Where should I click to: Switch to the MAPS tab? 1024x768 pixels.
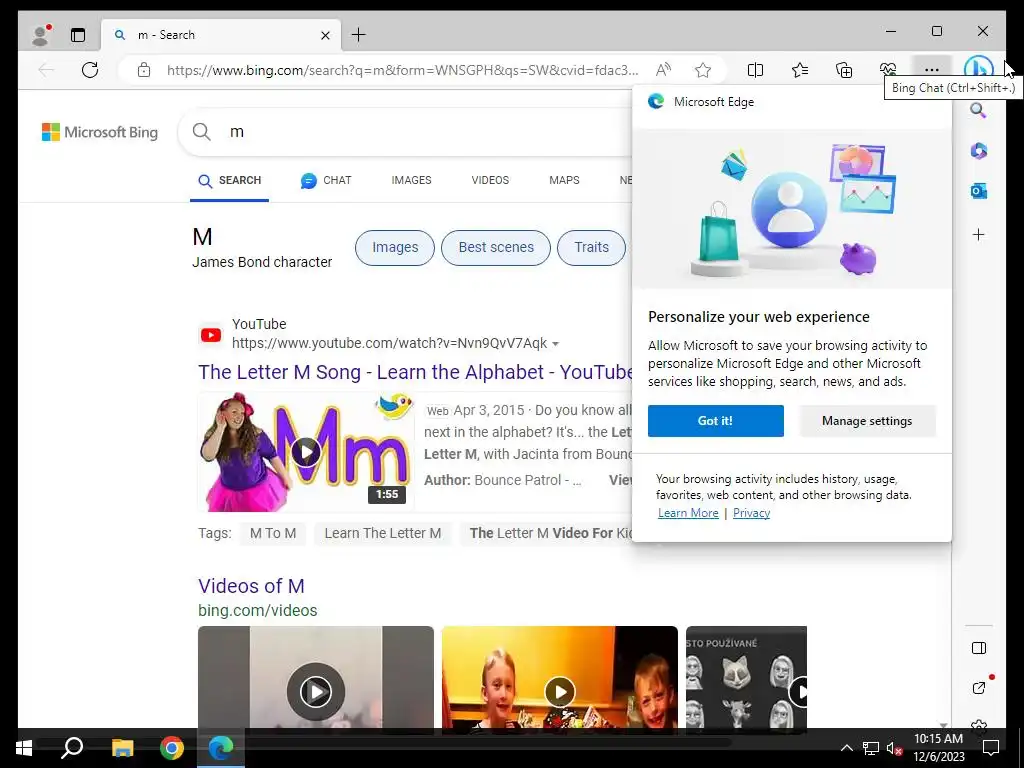point(564,180)
